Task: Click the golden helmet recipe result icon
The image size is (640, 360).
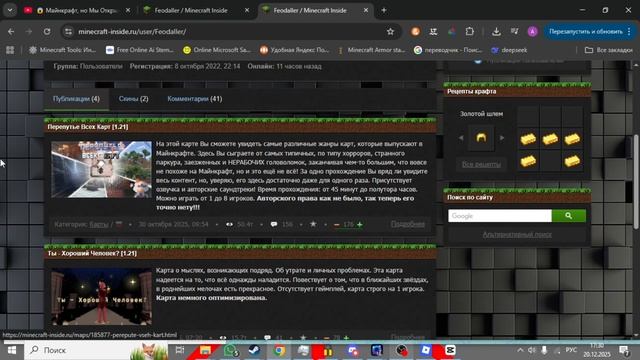Action: coord(481,138)
